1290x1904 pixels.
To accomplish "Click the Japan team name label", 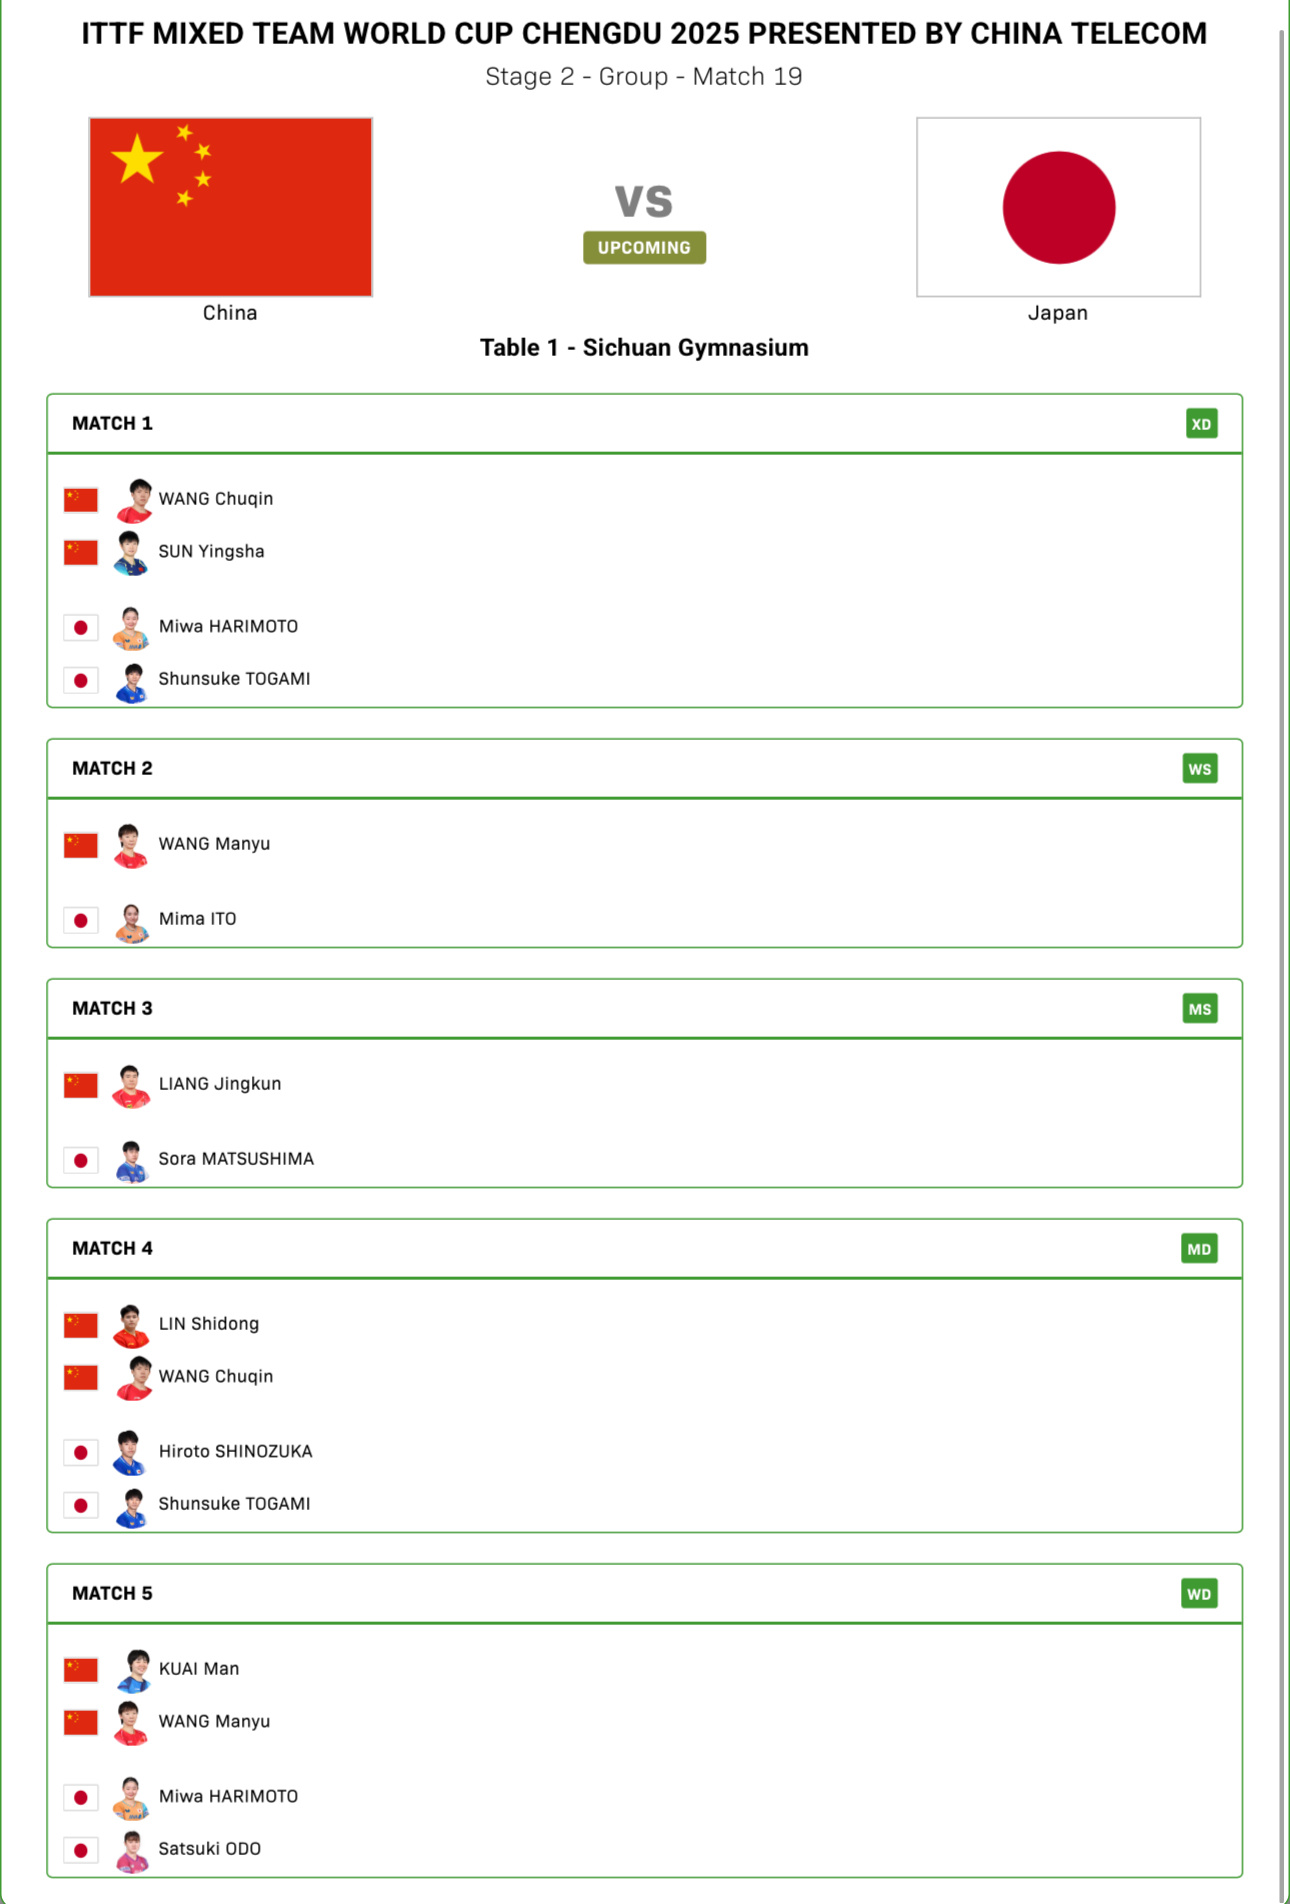I will [x=1058, y=313].
